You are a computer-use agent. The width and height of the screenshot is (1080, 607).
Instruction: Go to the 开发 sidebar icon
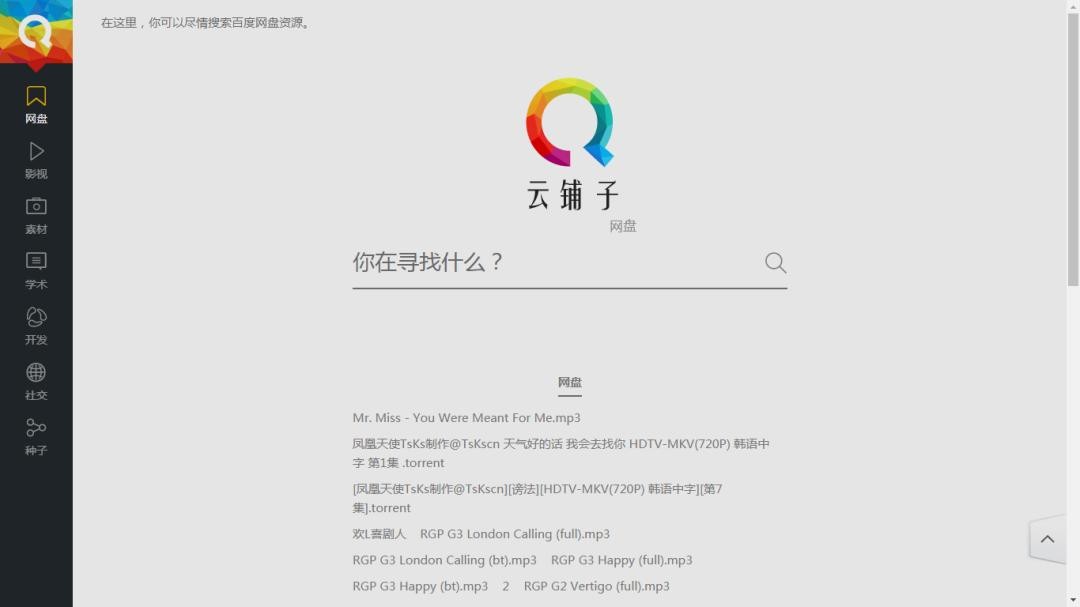click(x=36, y=318)
